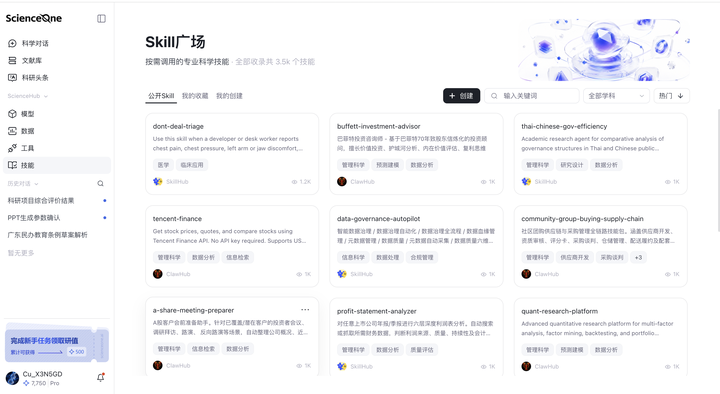Open dont-deal-triage skill title
The image size is (720, 394).
pos(178,126)
